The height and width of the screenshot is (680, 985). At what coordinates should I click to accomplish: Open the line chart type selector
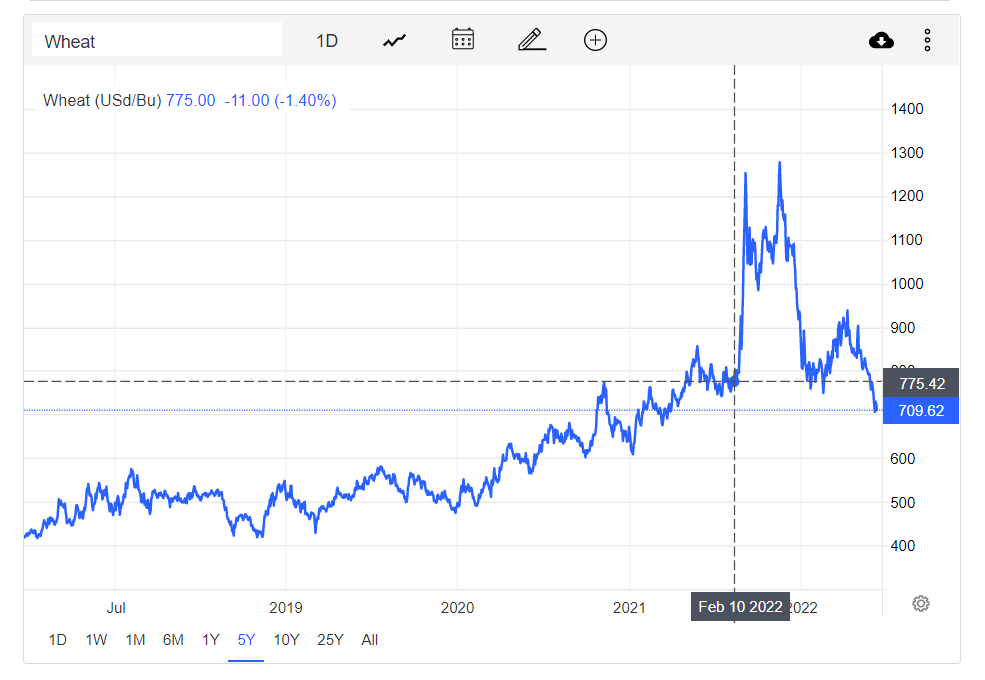point(395,41)
